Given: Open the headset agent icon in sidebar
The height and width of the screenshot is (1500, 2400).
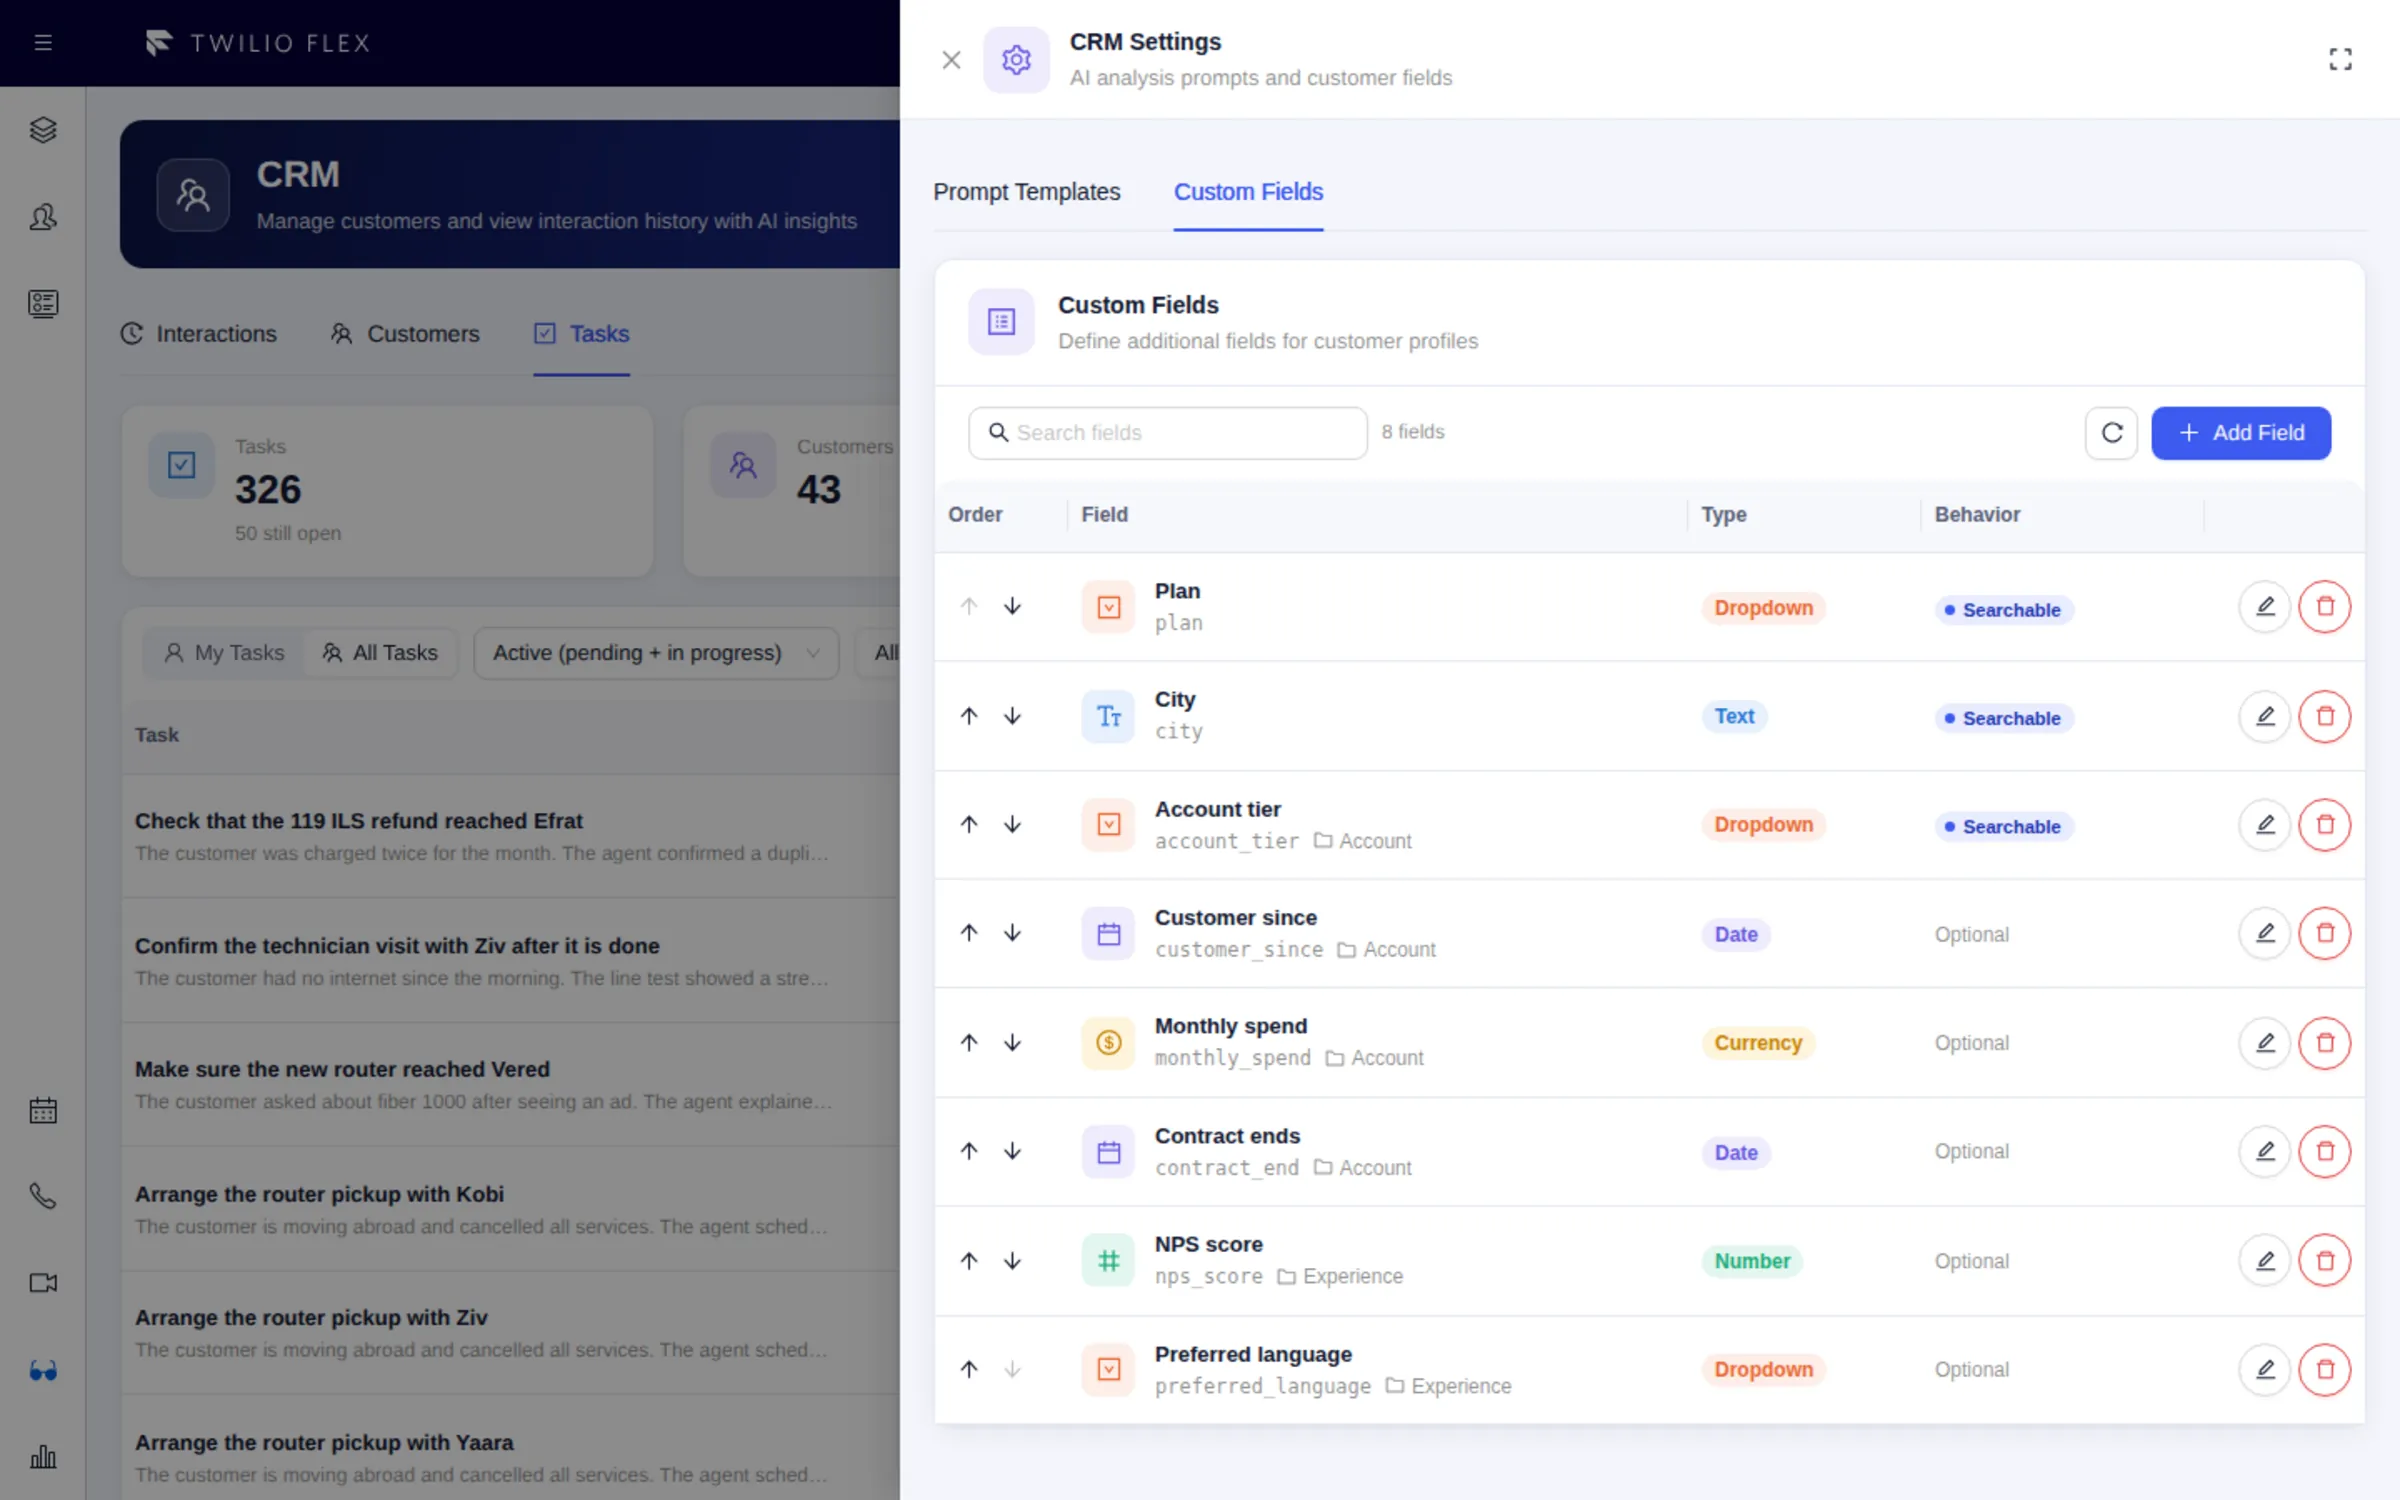Looking at the screenshot, I should tap(43, 217).
